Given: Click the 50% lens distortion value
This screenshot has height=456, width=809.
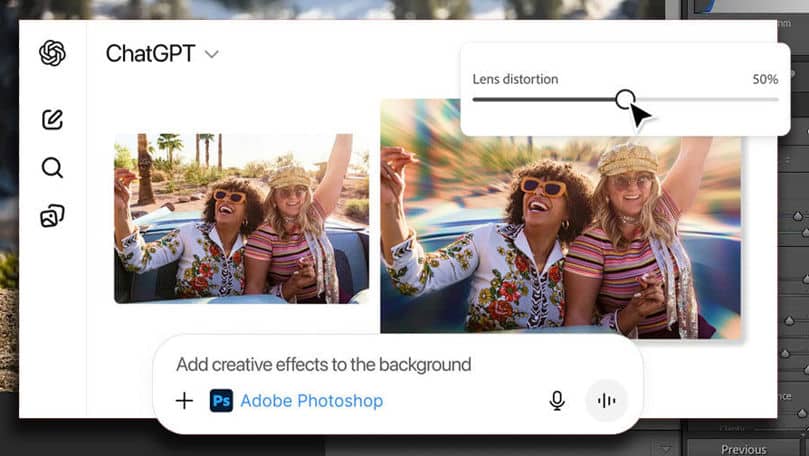Looking at the screenshot, I should coord(765,79).
